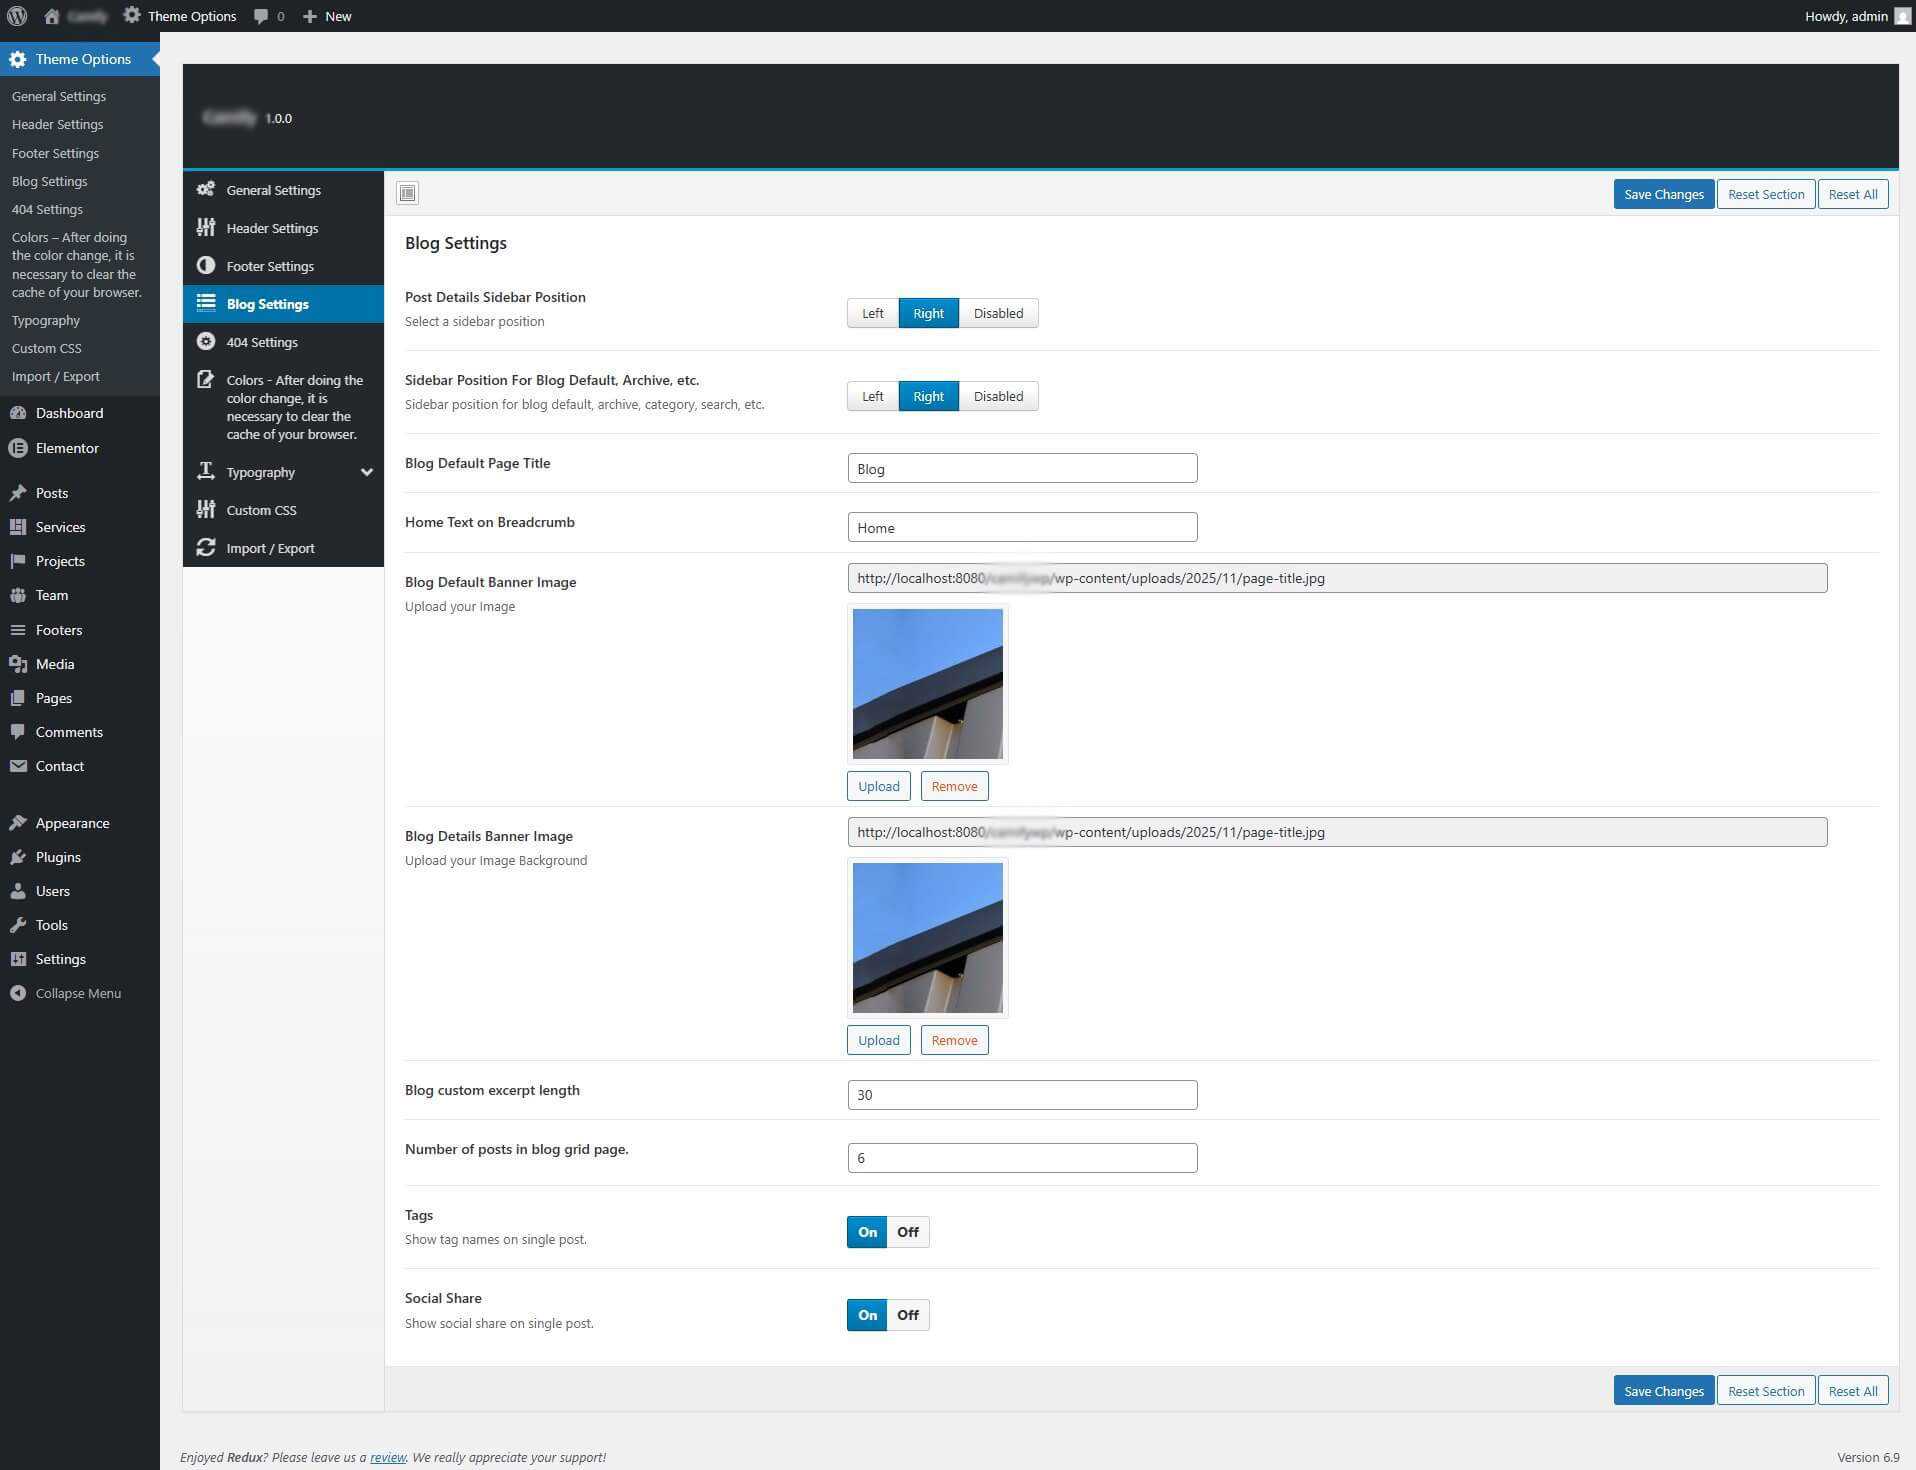
Task: Remove the Blog Default Banner Image
Action: (x=954, y=786)
